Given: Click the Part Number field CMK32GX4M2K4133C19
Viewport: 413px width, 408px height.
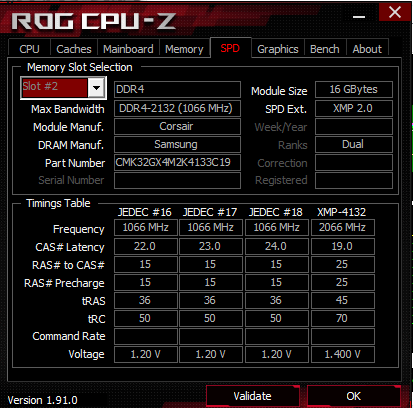Looking at the screenshot, I should pyautogui.click(x=177, y=162).
